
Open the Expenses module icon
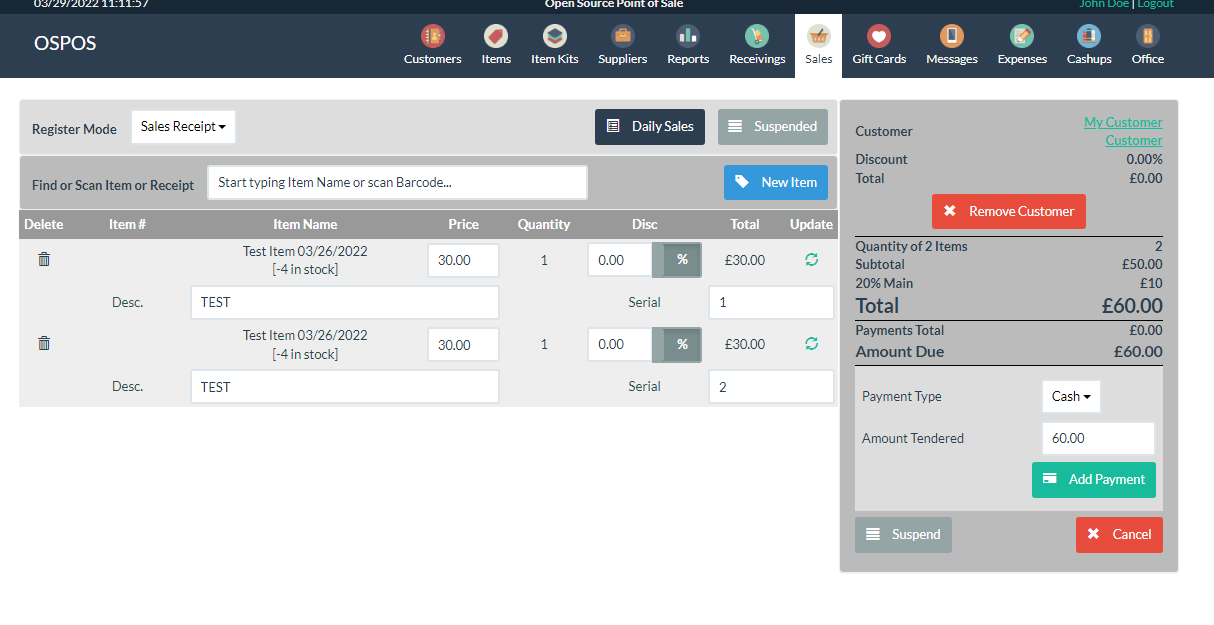1022,37
